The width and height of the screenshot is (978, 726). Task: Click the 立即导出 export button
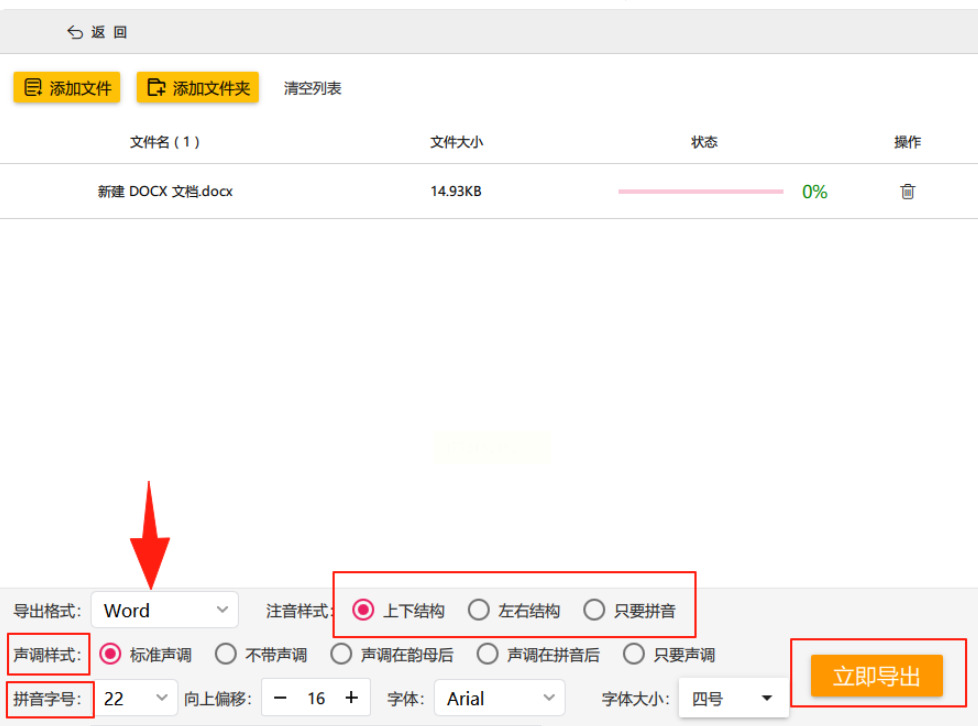(876, 675)
